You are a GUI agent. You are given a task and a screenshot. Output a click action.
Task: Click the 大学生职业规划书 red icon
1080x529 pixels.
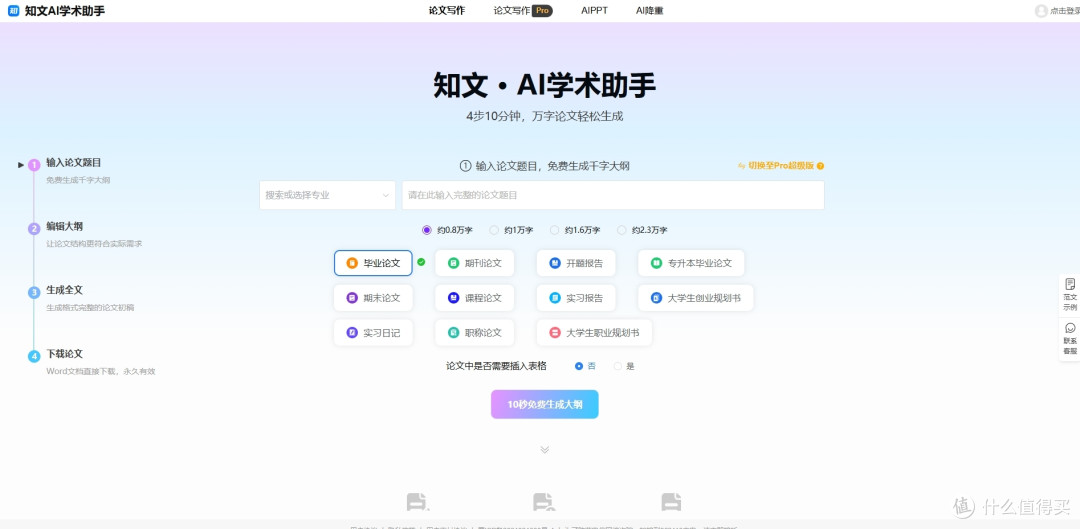click(x=554, y=333)
